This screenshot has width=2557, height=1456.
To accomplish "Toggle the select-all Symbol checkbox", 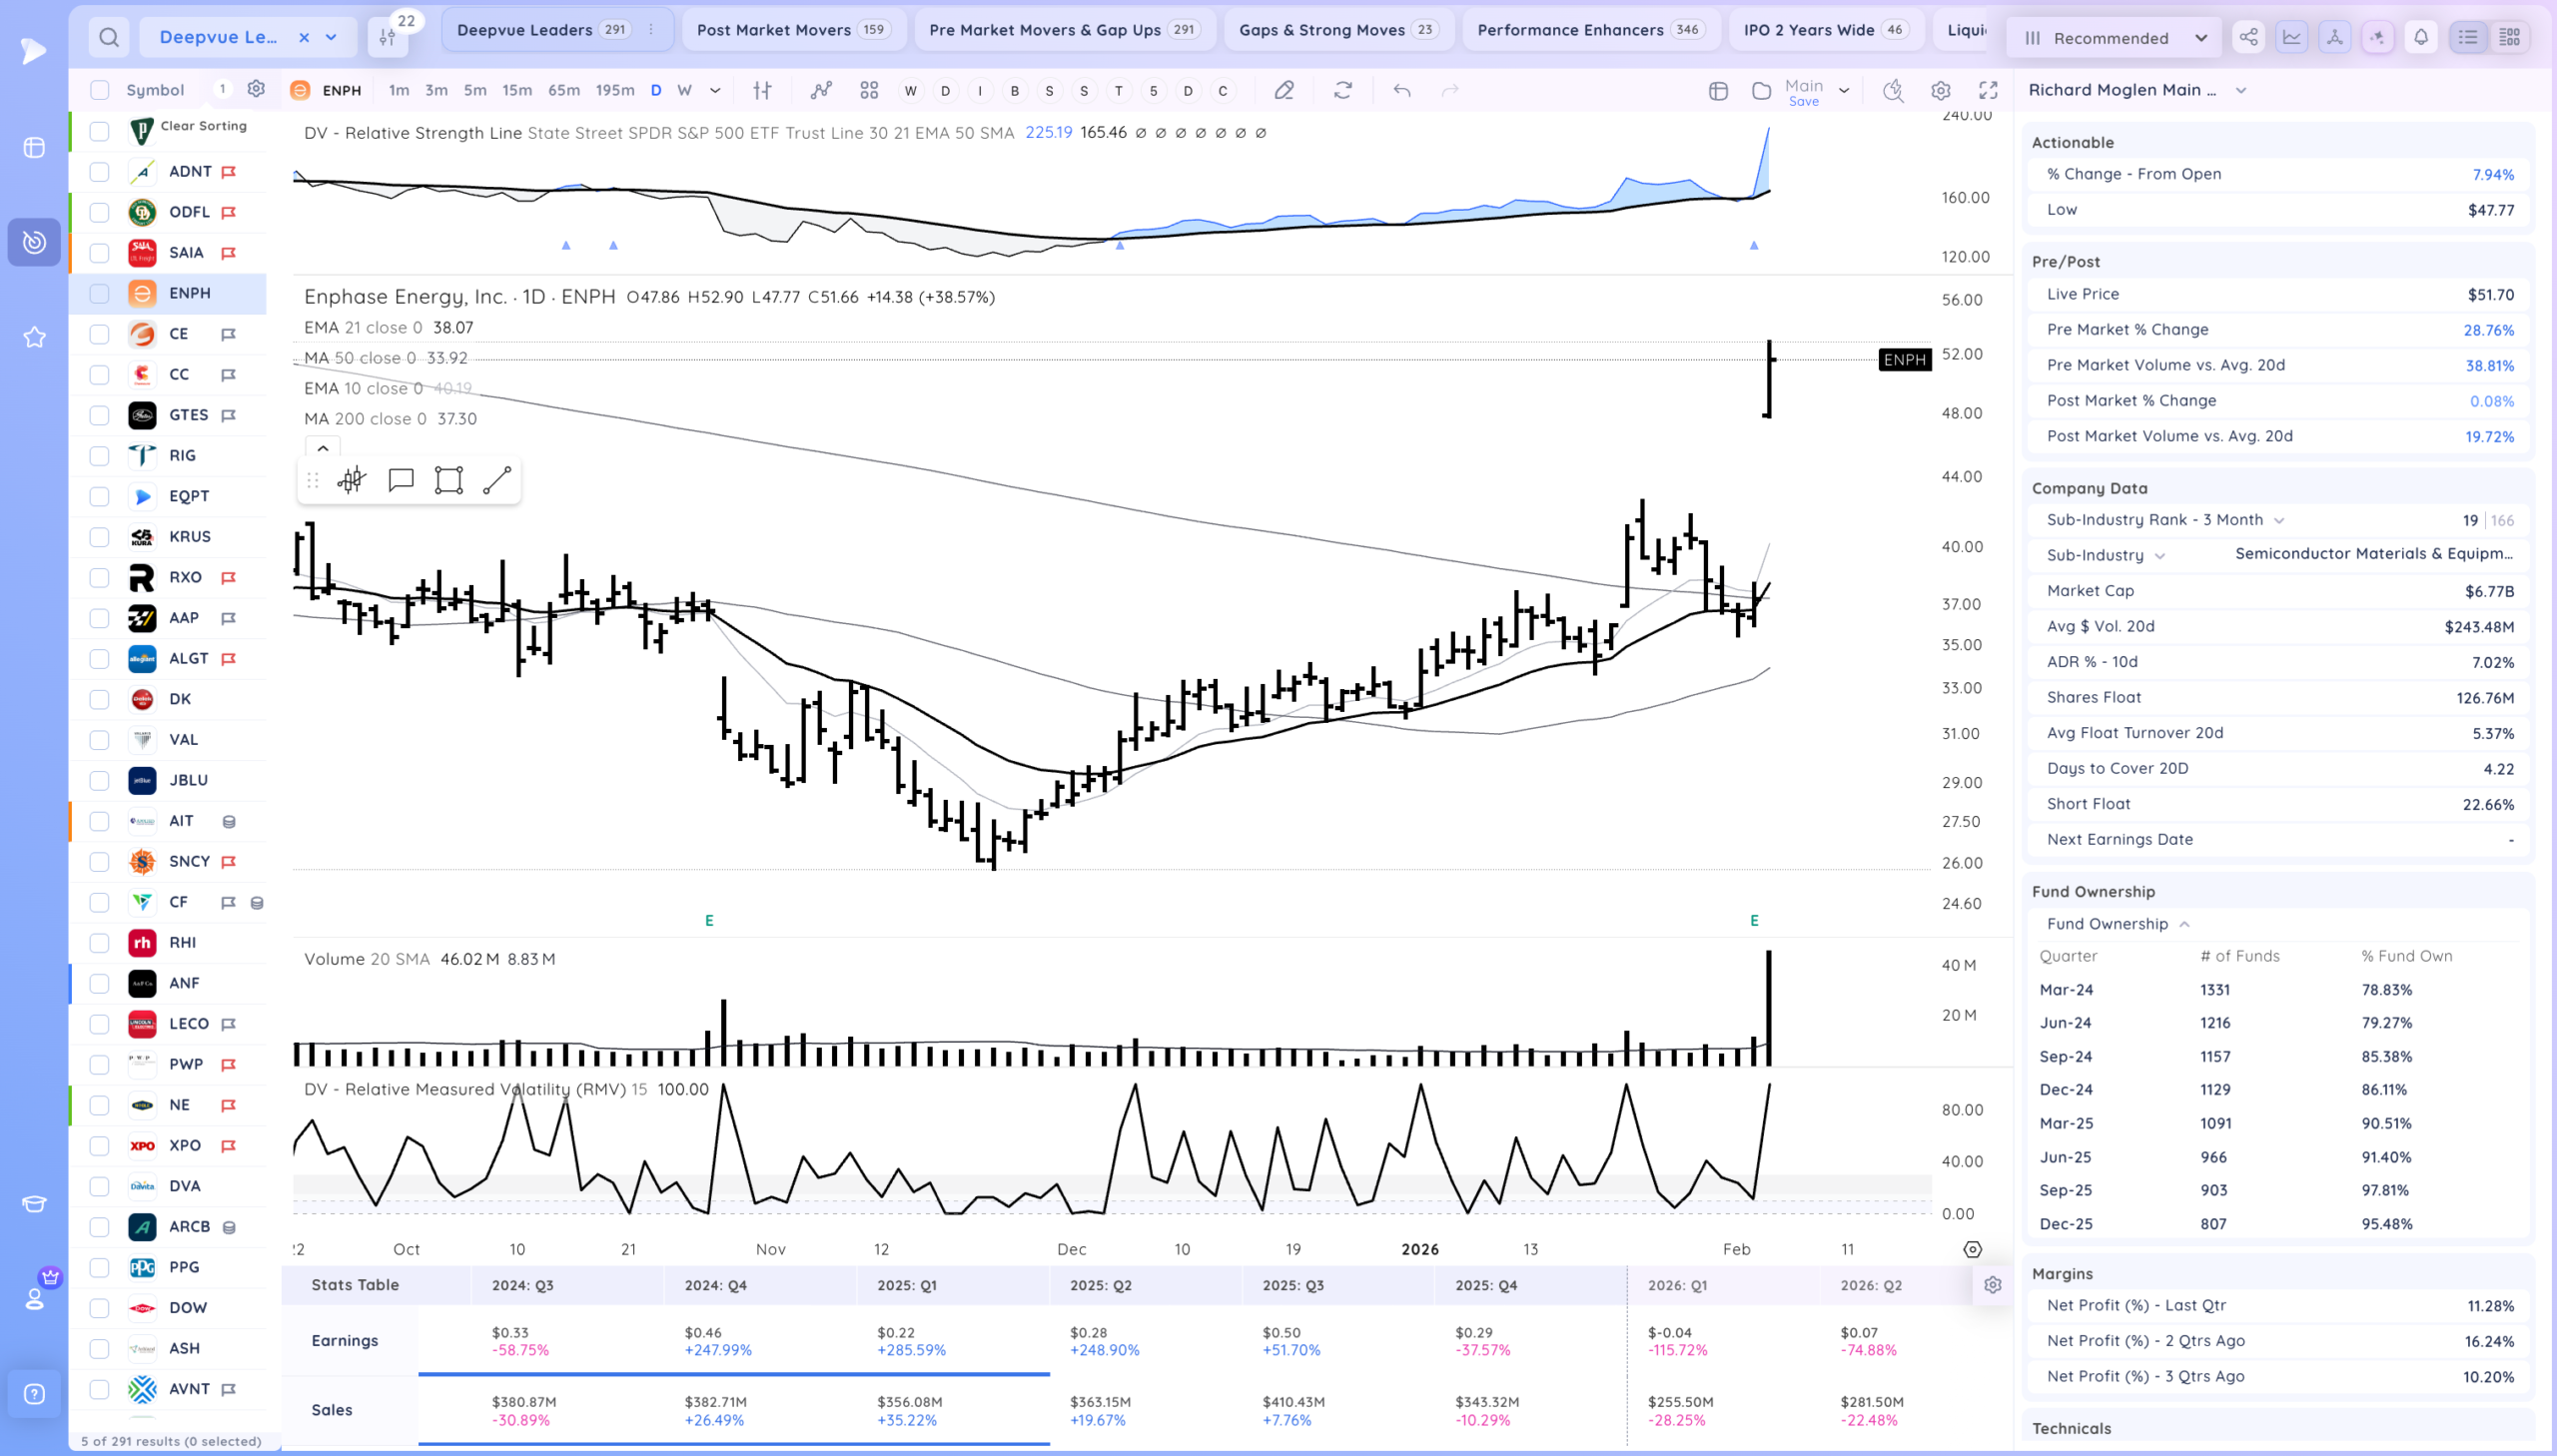I will click(99, 90).
